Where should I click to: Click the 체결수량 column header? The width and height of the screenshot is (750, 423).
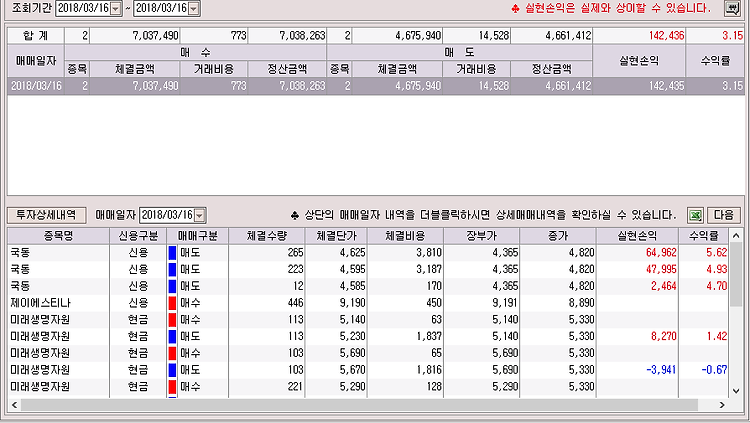pyautogui.click(x=267, y=236)
